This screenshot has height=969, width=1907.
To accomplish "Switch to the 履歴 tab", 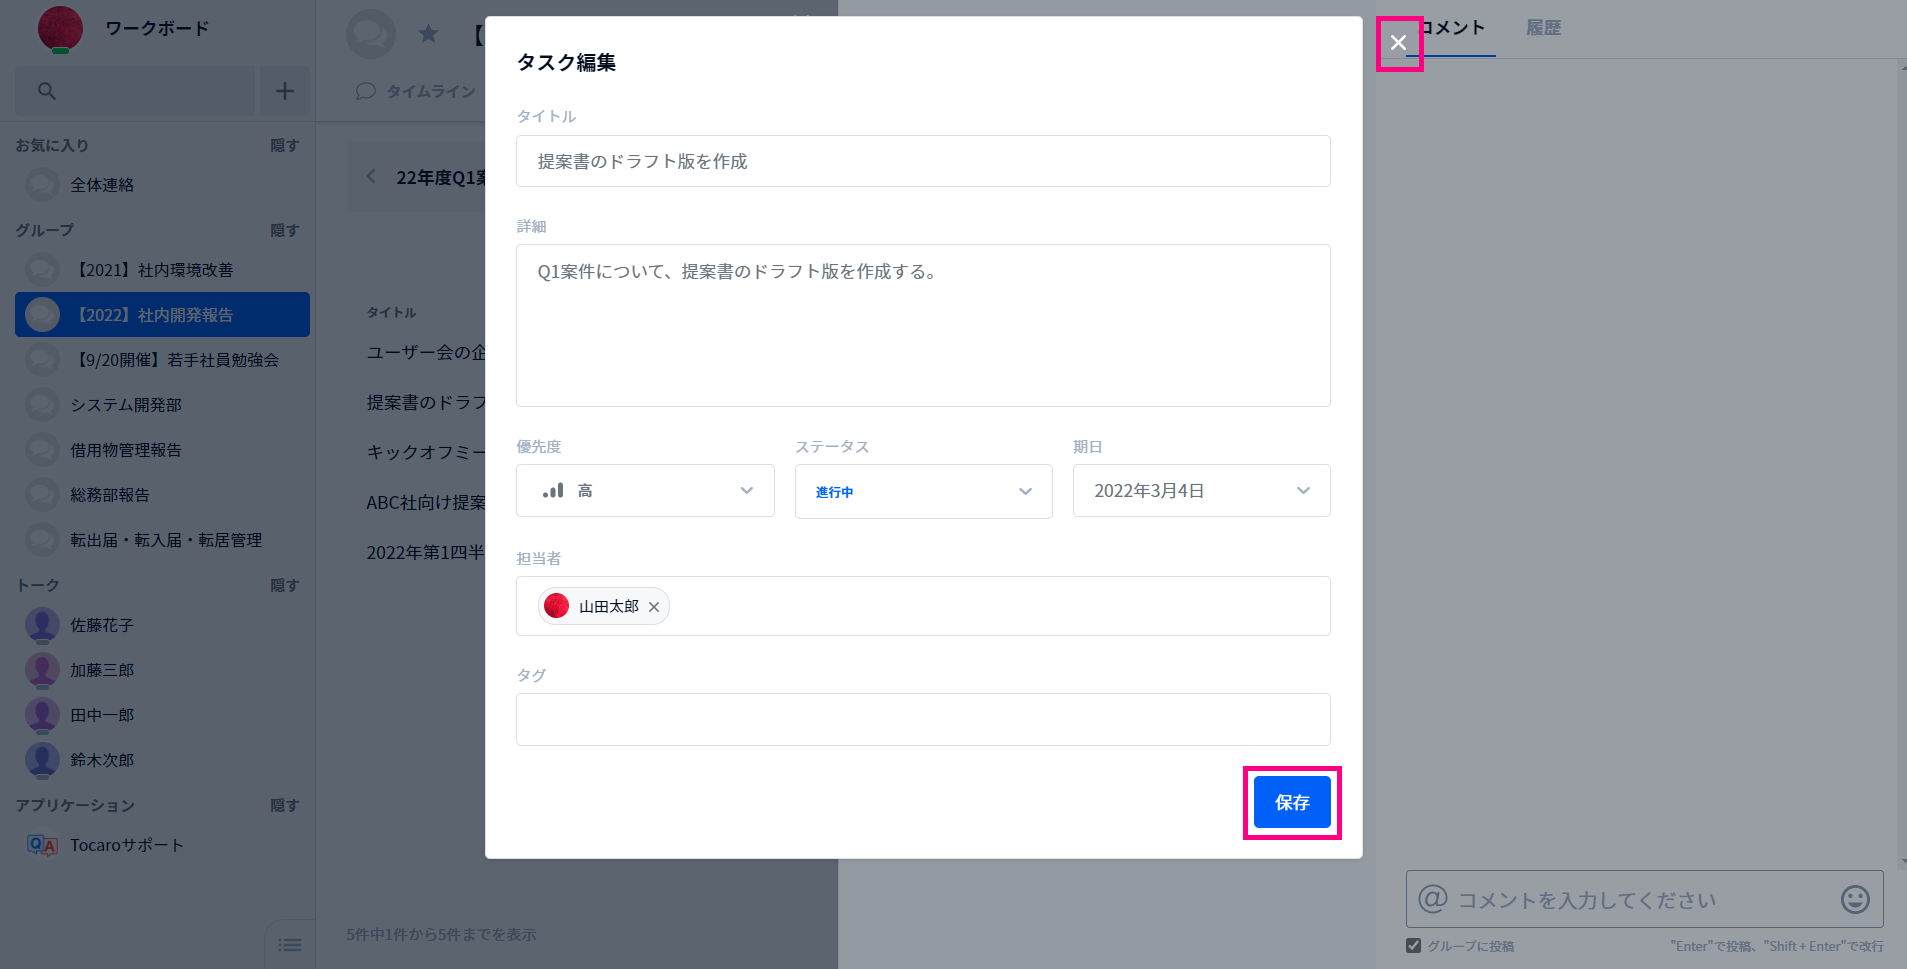I will click(x=1543, y=28).
